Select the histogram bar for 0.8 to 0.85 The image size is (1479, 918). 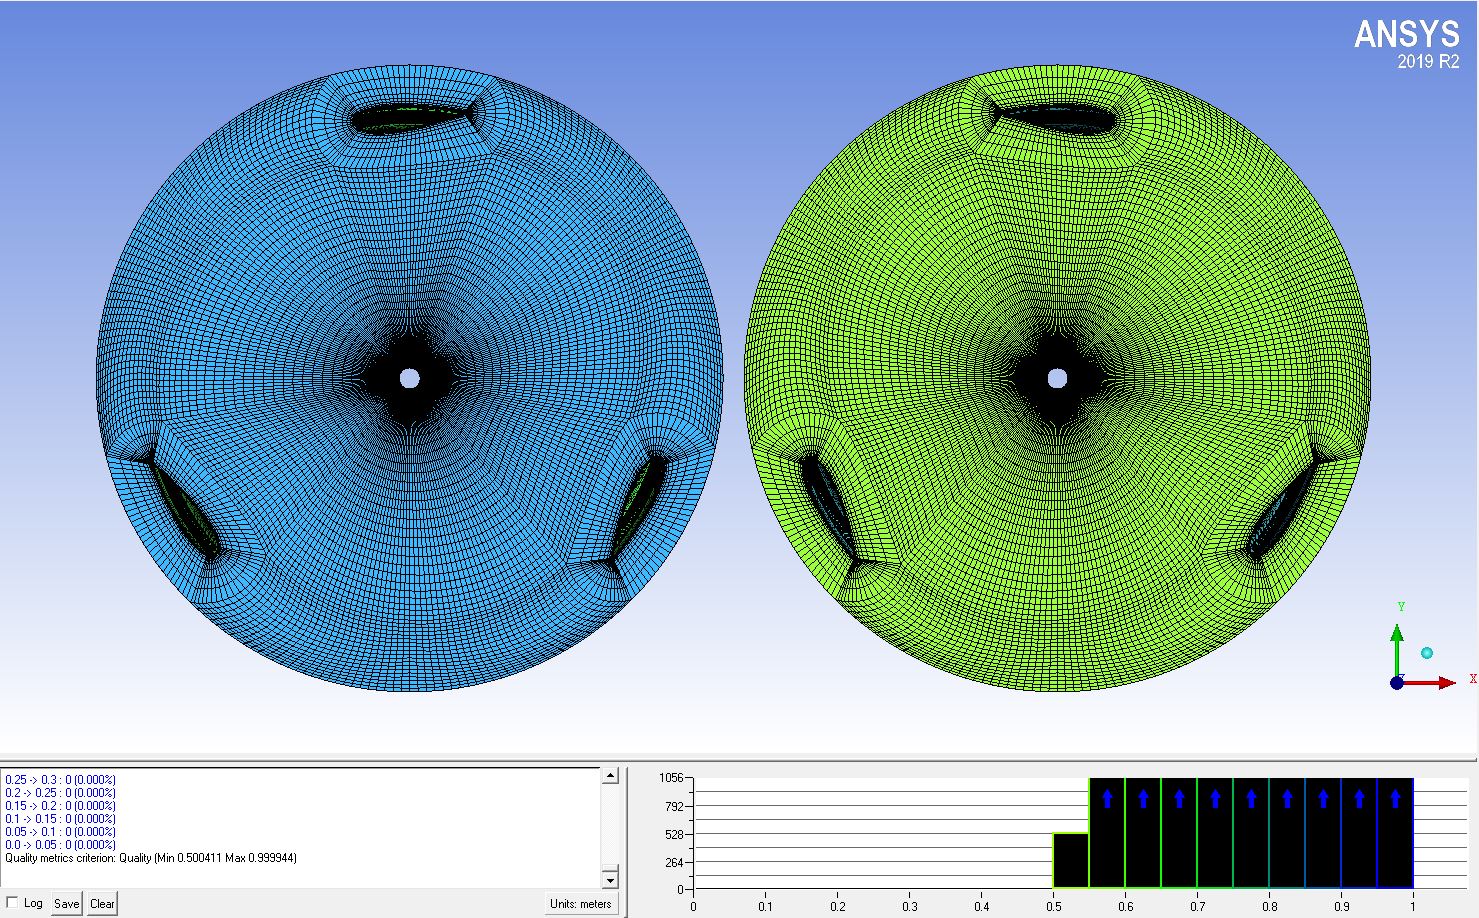click(1287, 832)
